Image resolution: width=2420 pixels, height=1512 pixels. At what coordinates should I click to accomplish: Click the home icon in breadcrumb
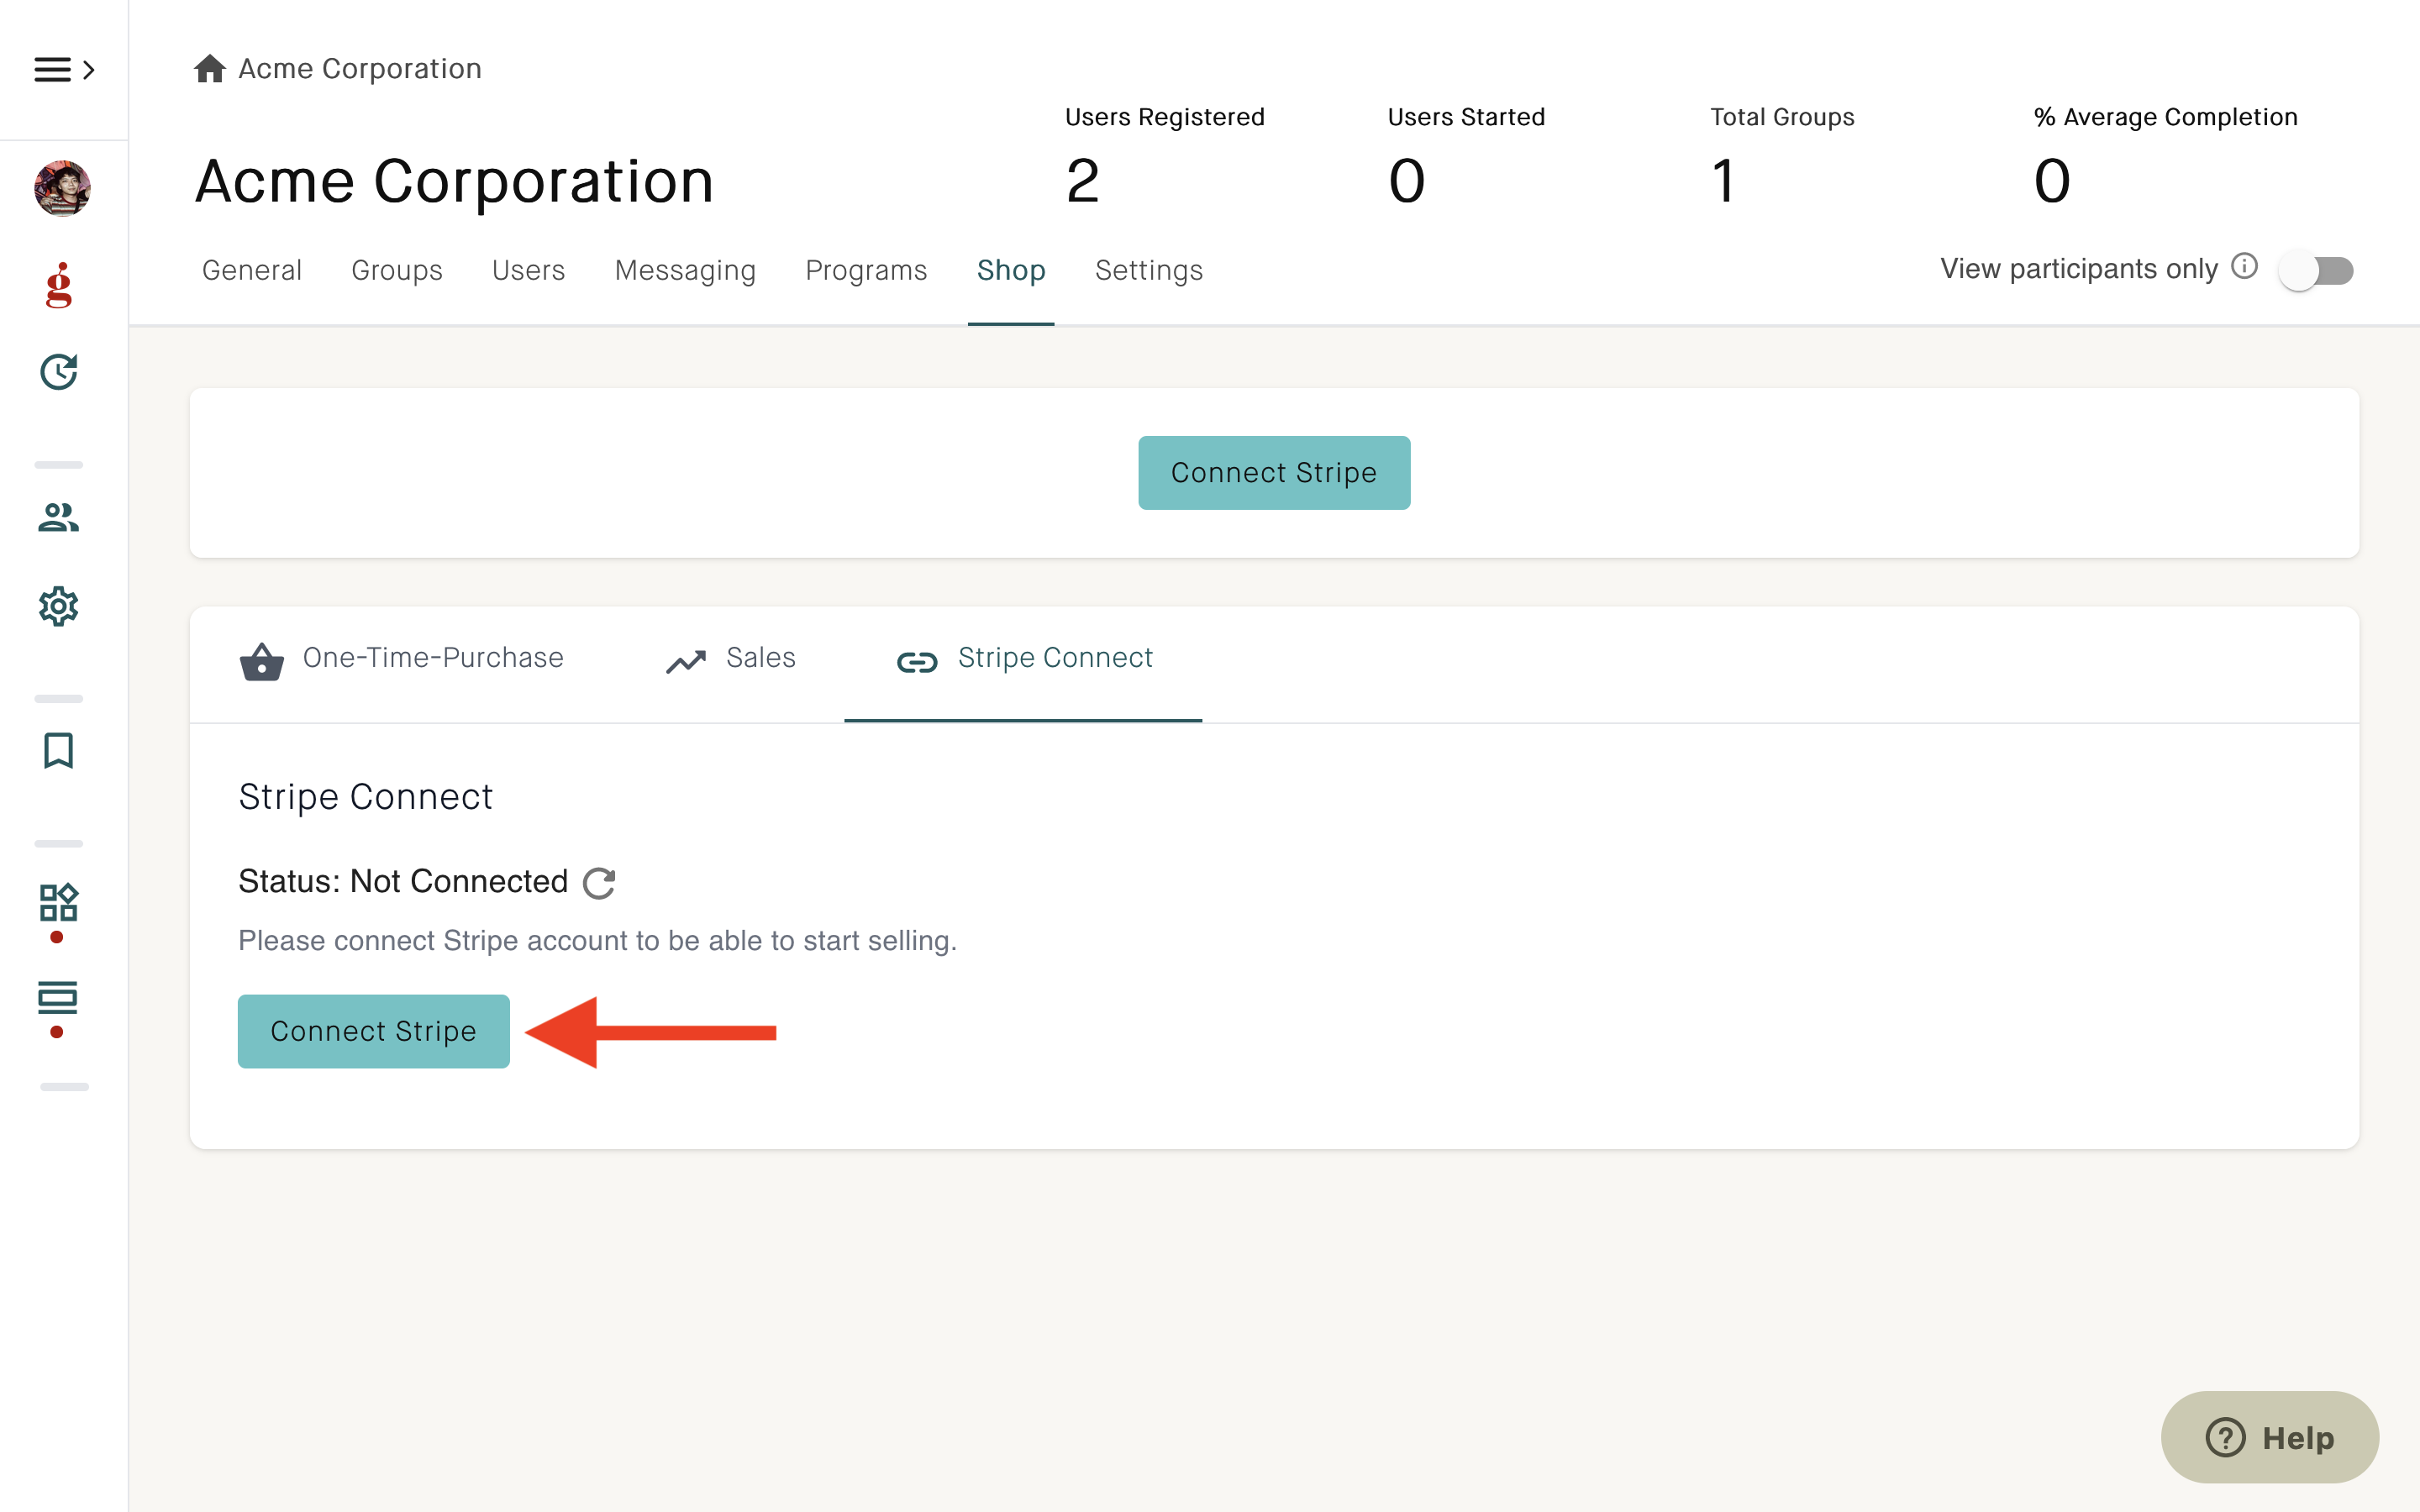click(x=209, y=69)
